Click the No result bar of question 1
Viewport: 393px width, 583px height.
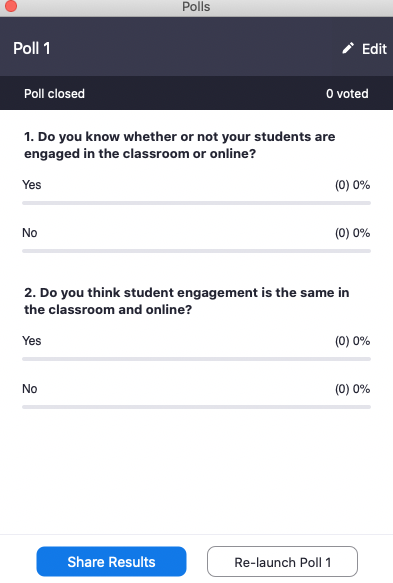(x=196, y=251)
